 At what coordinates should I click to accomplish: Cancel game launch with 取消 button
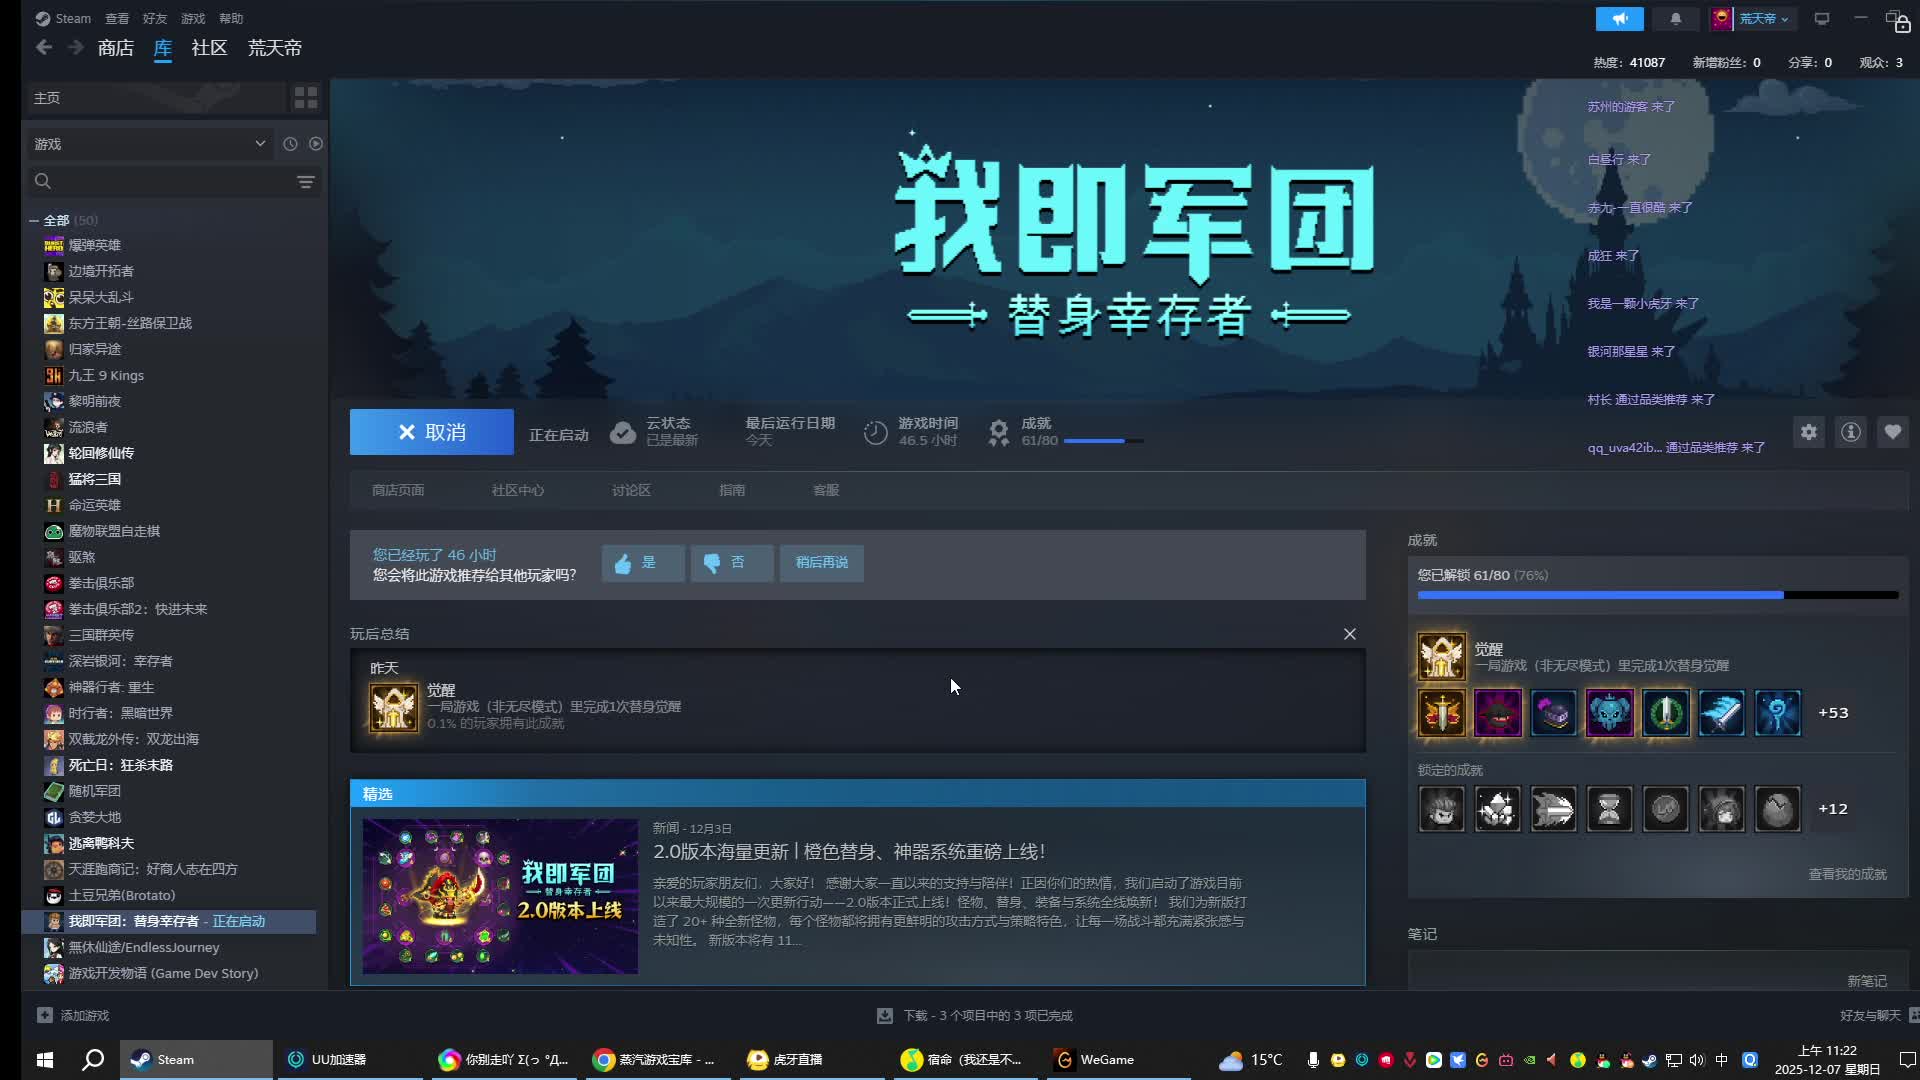click(431, 432)
